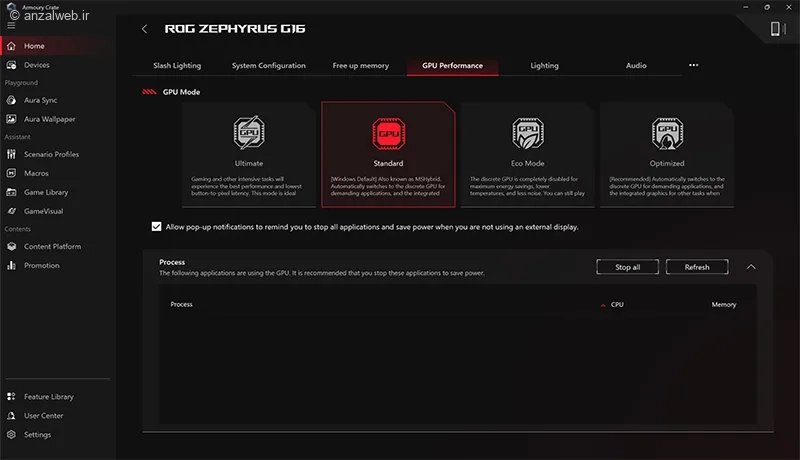Toggle the hamburger sidebar menu

click(11, 25)
